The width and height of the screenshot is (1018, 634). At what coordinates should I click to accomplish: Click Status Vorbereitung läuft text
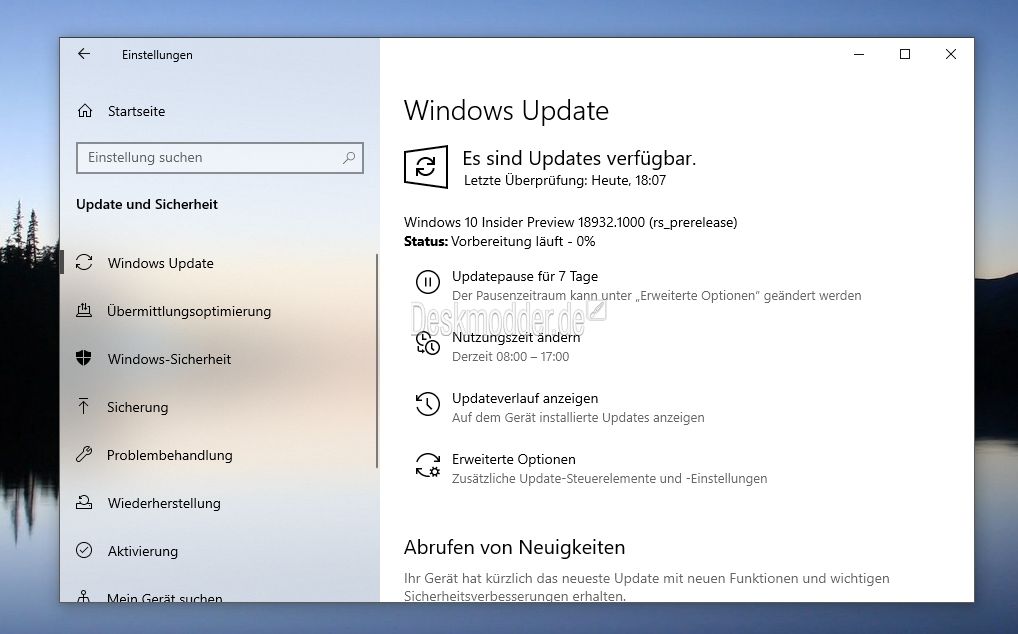(x=499, y=241)
